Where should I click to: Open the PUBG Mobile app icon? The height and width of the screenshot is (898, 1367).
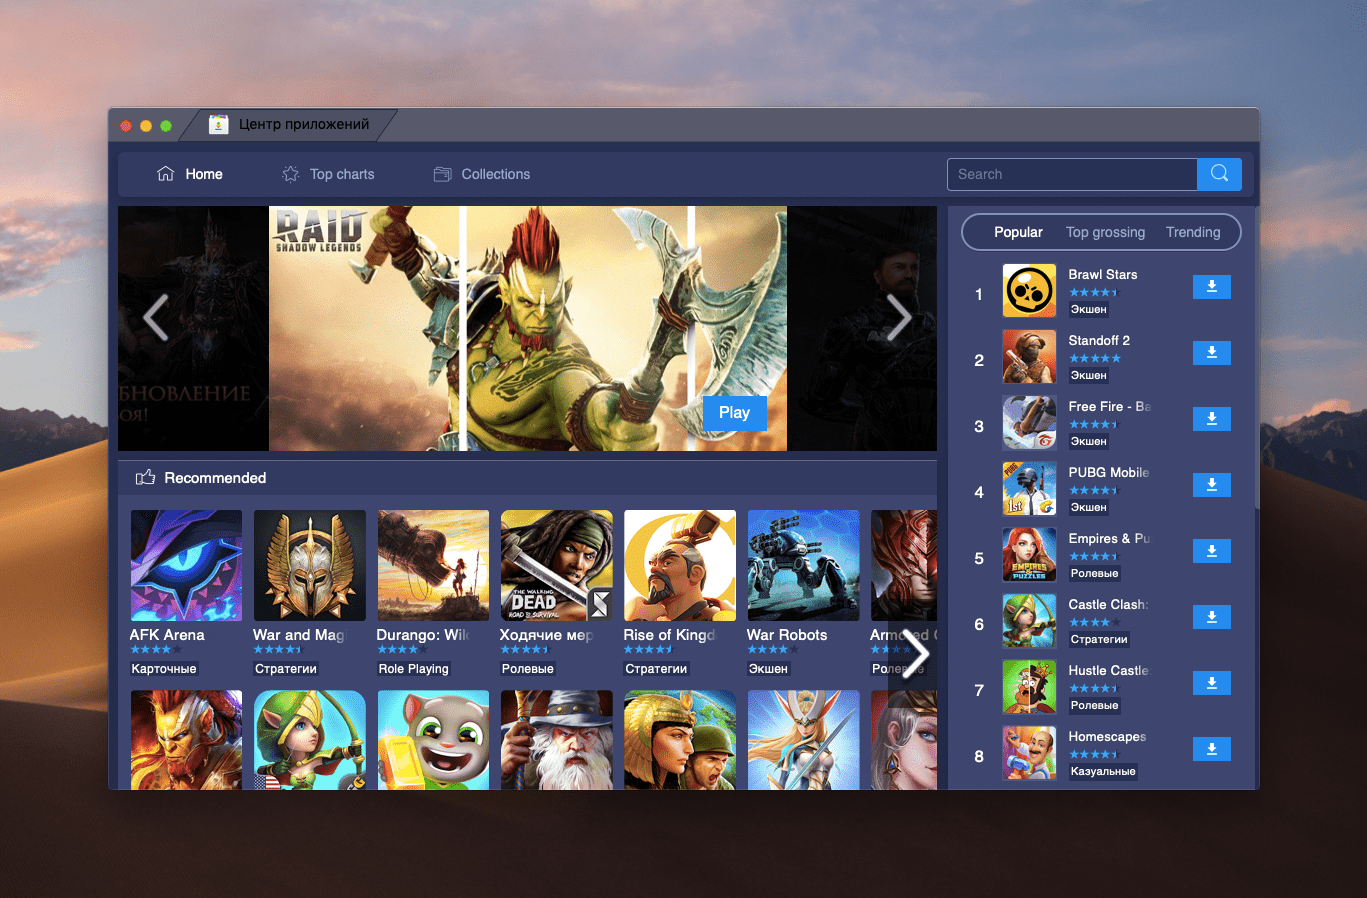coord(1029,489)
